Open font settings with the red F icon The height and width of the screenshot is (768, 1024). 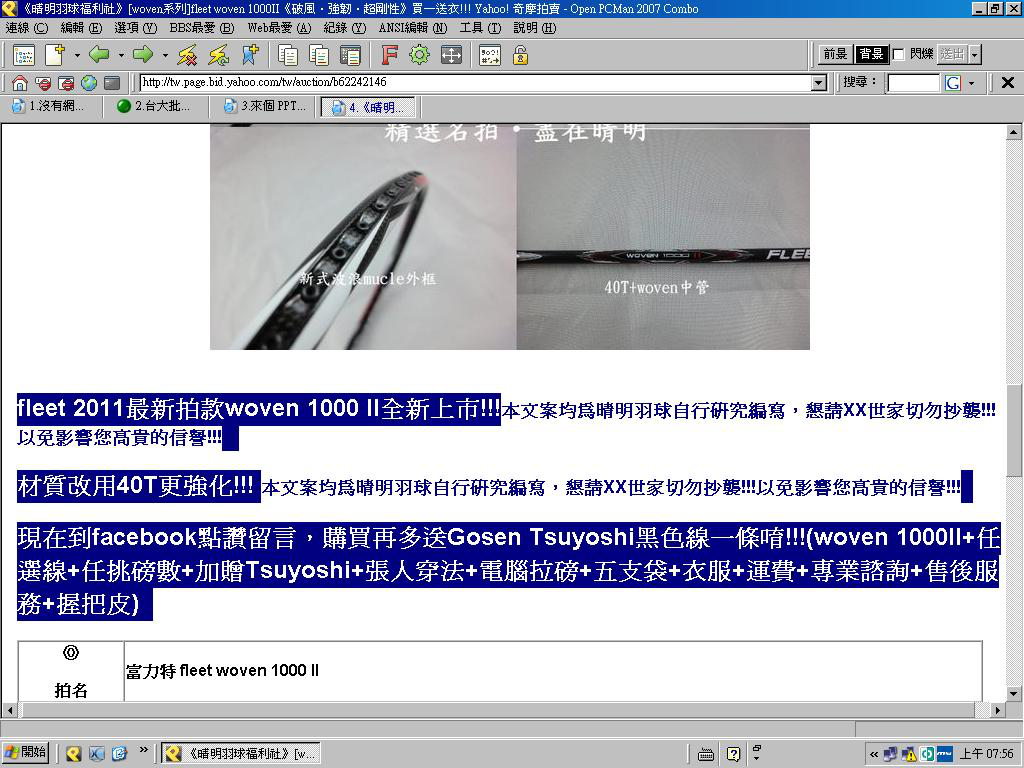click(x=389, y=55)
